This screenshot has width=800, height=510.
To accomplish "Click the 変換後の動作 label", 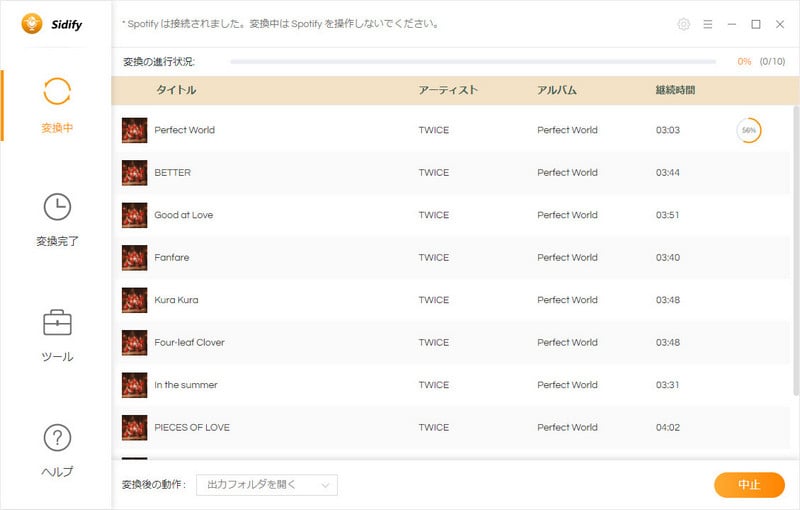I will [154, 484].
